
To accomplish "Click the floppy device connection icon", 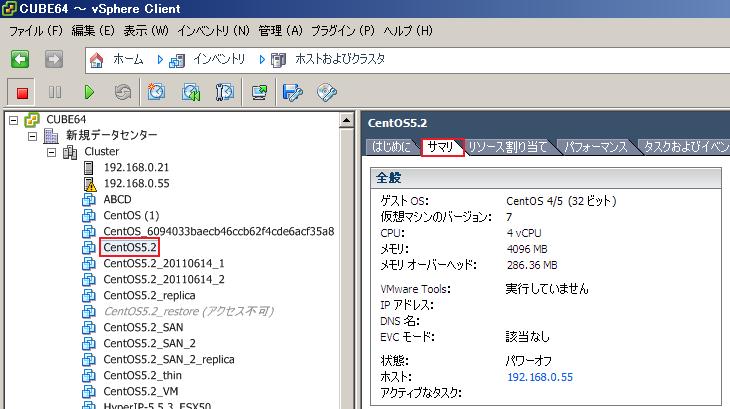I will click(292, 92).
